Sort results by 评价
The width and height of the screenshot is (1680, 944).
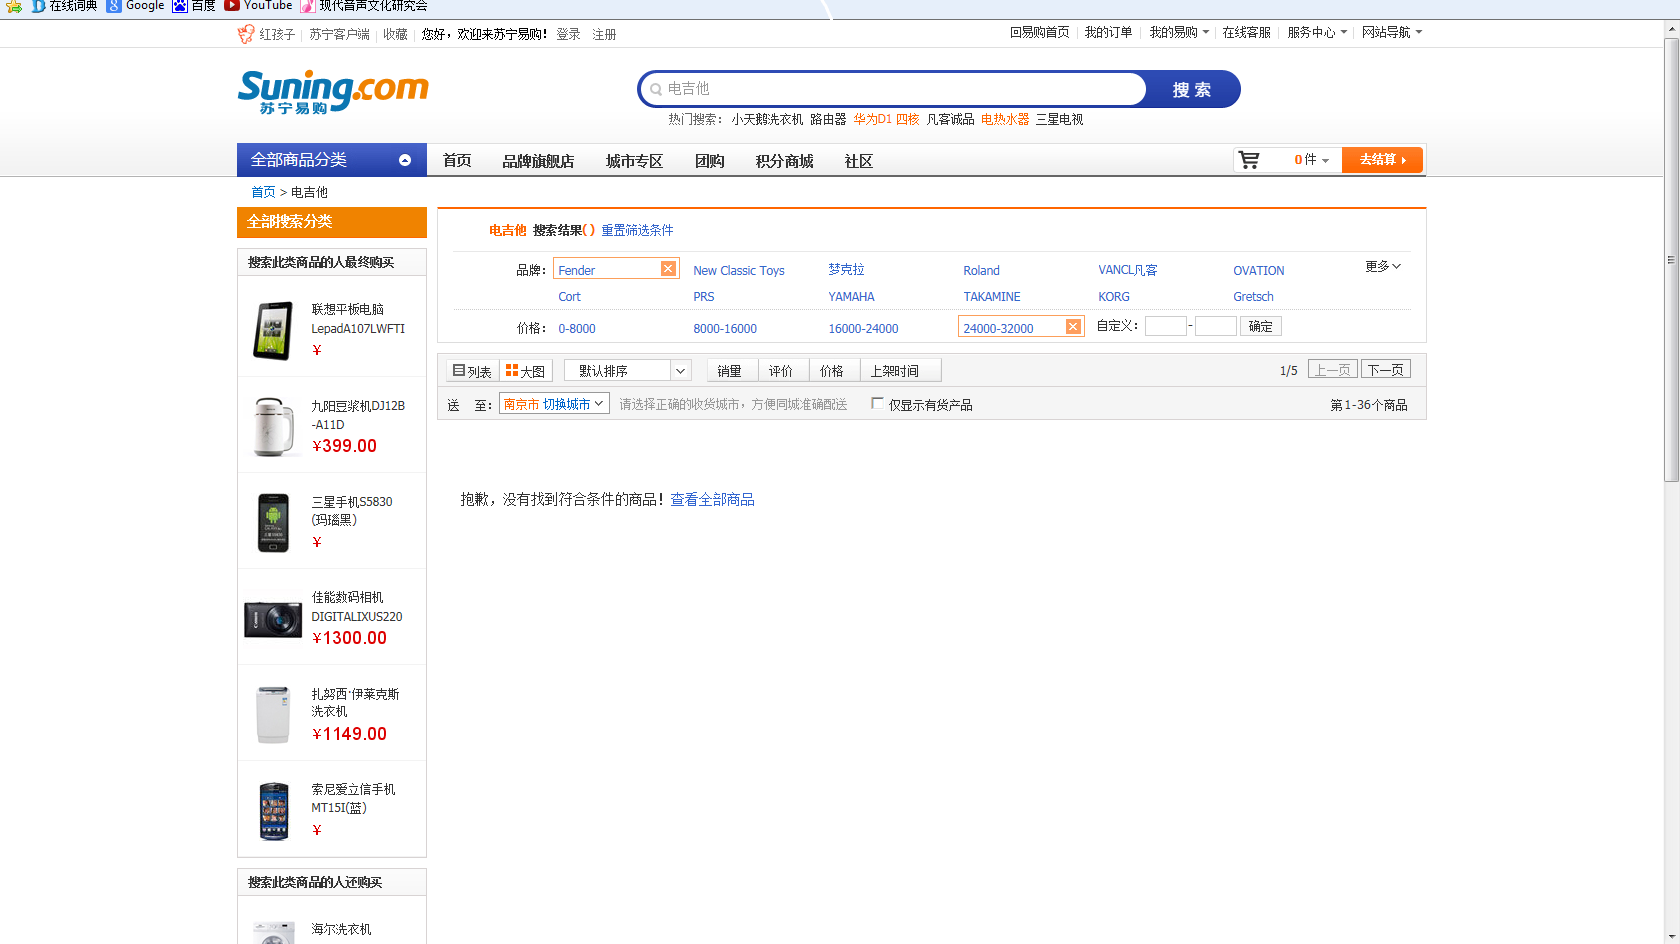point(781,371)
